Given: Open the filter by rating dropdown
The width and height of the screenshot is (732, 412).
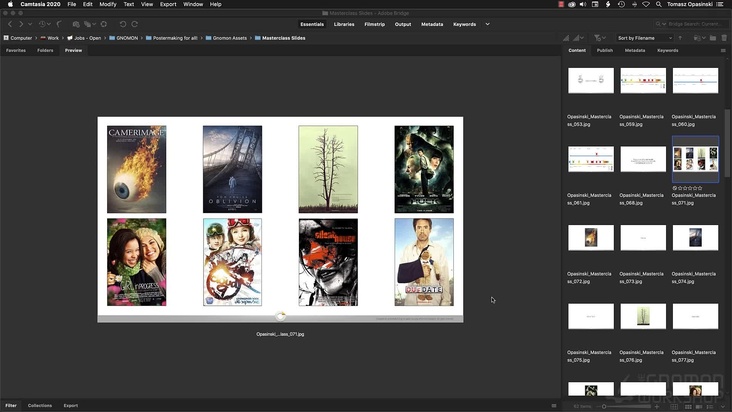Looking at the screenshot, I should [600, 38].
